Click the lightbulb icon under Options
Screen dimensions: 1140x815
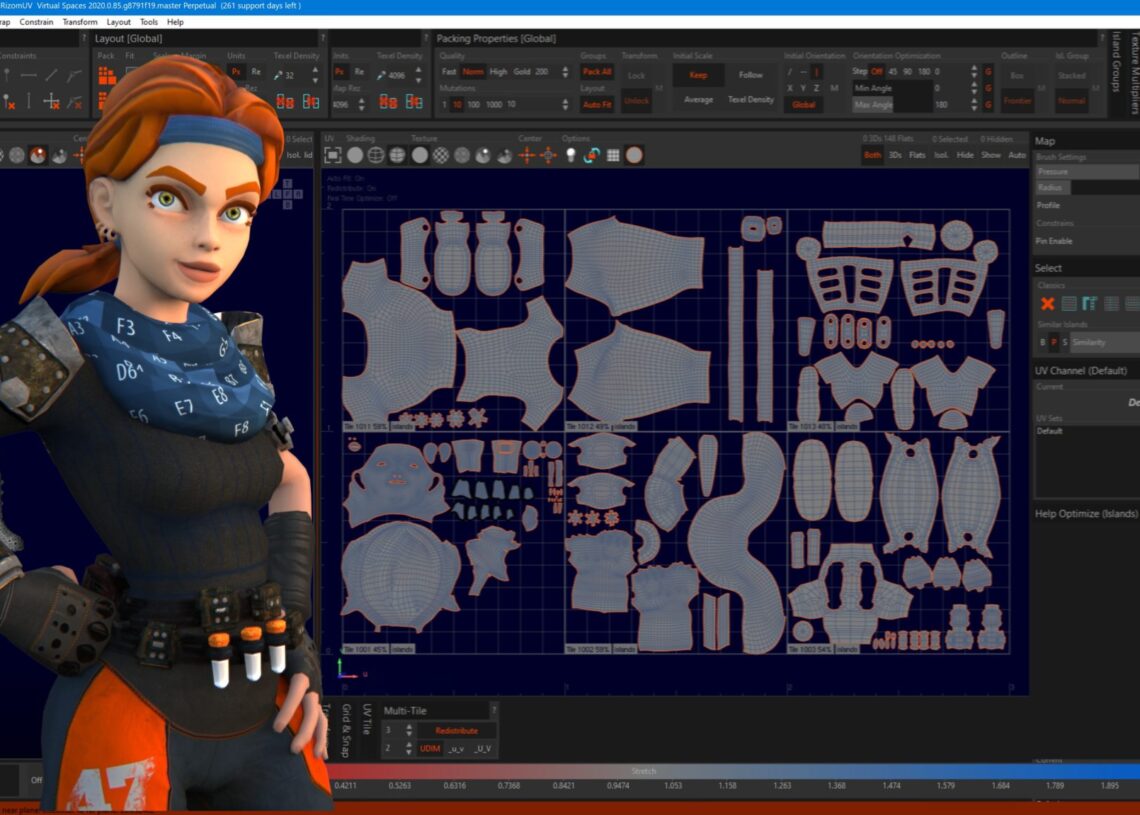tap(571, 155)
